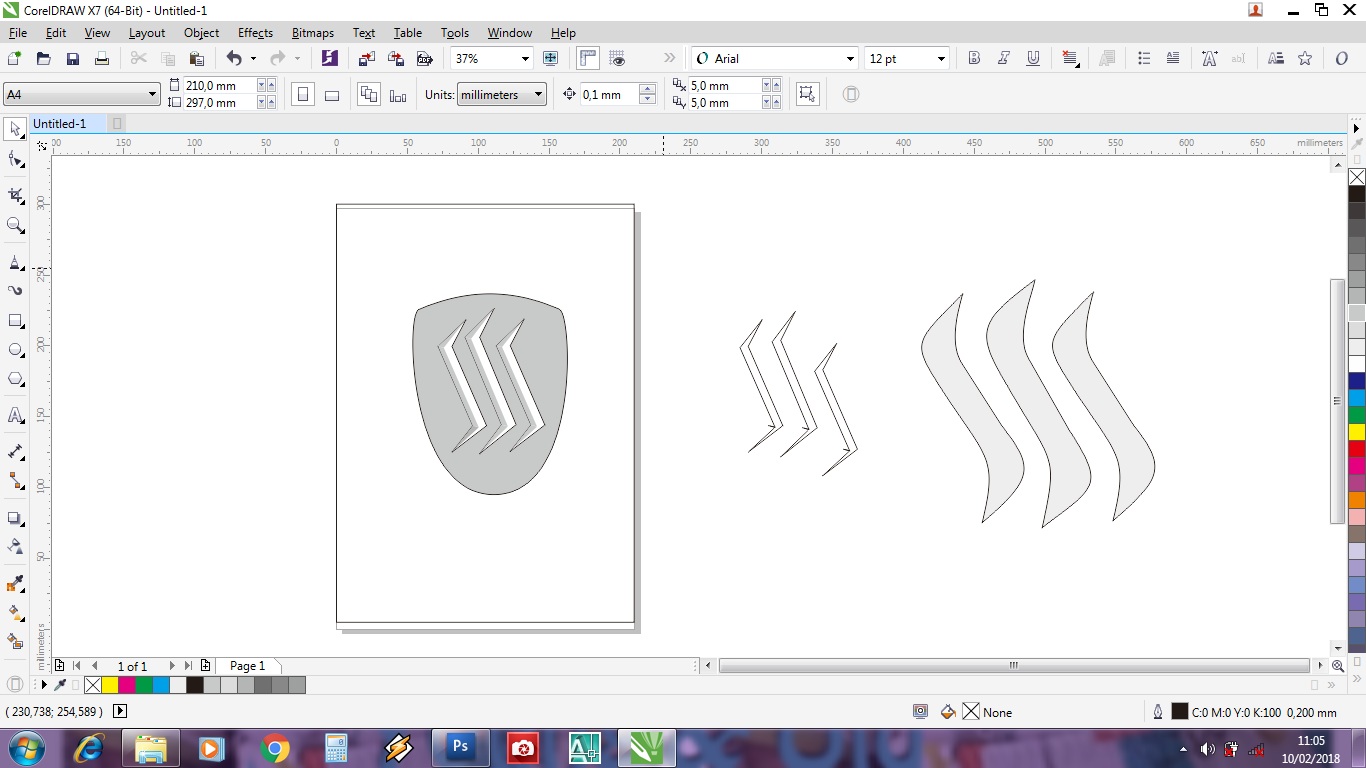This screenshot has height=768, width=1366.
Task: Open the Object menu
Action: click(x=201, y=33)
